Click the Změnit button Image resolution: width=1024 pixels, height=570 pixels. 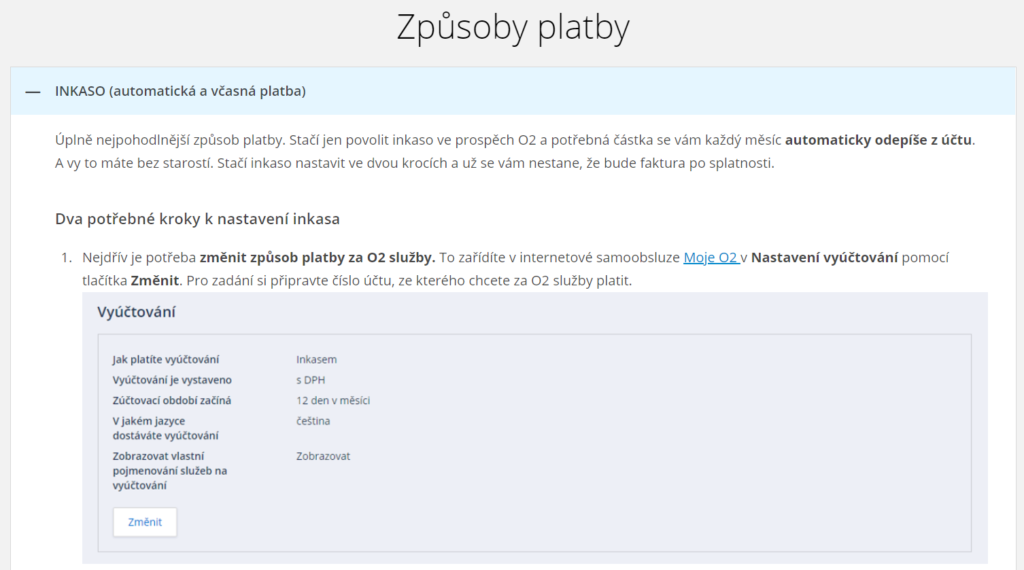pyautogui.click(x=145, y=522)
